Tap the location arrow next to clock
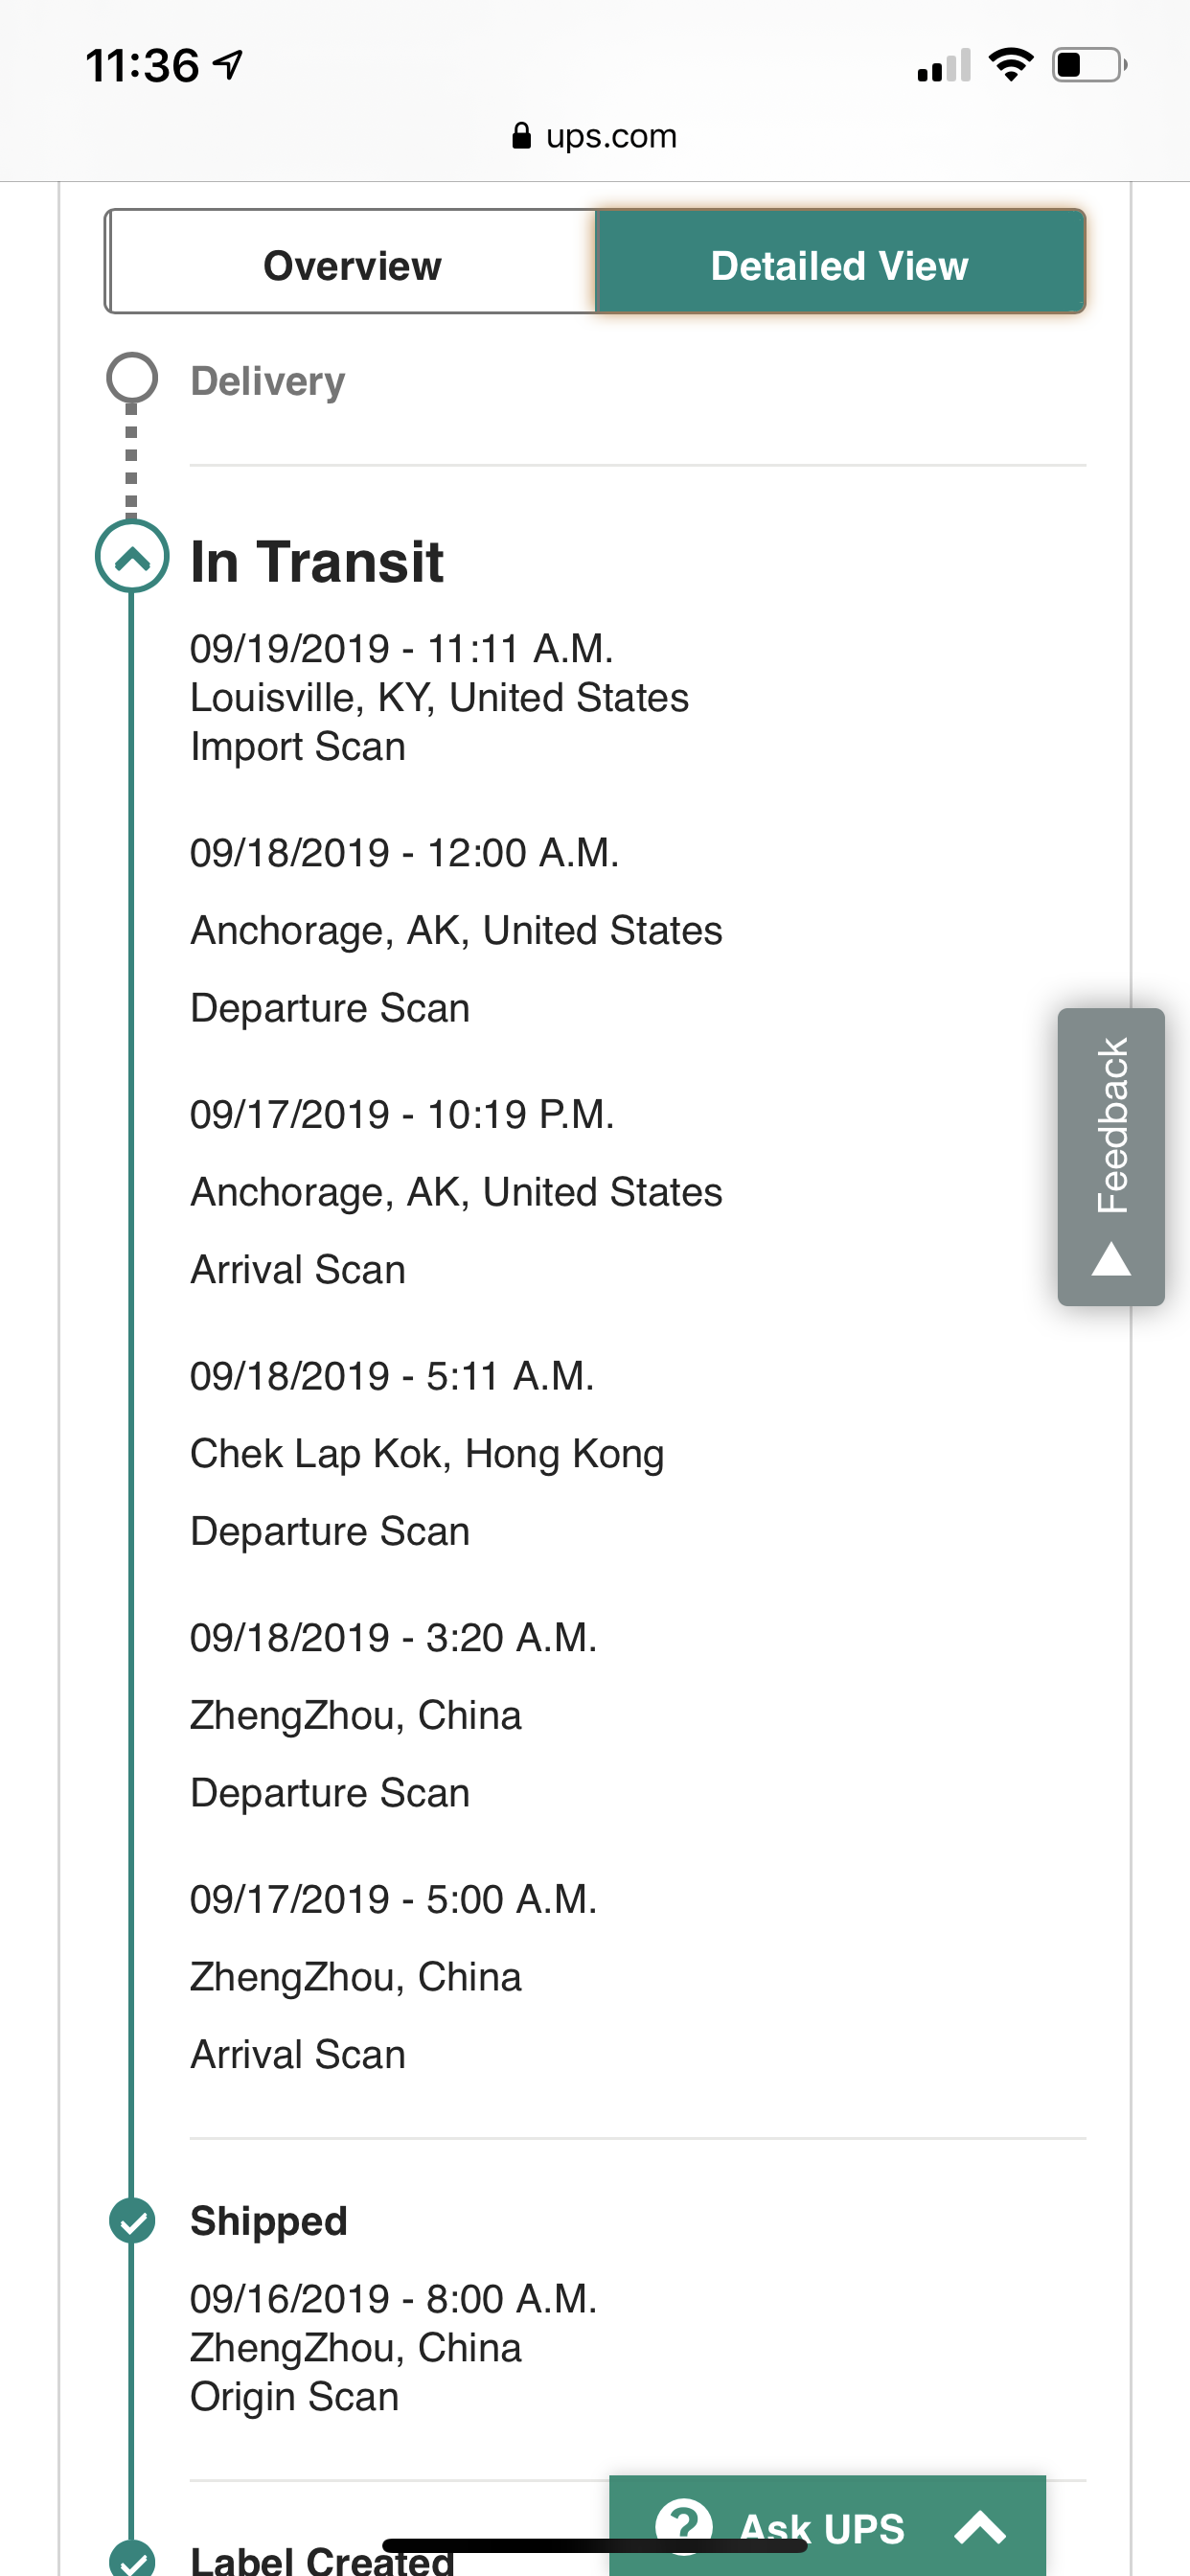This screenshot has height=2576, width=1190. point(228,65)
